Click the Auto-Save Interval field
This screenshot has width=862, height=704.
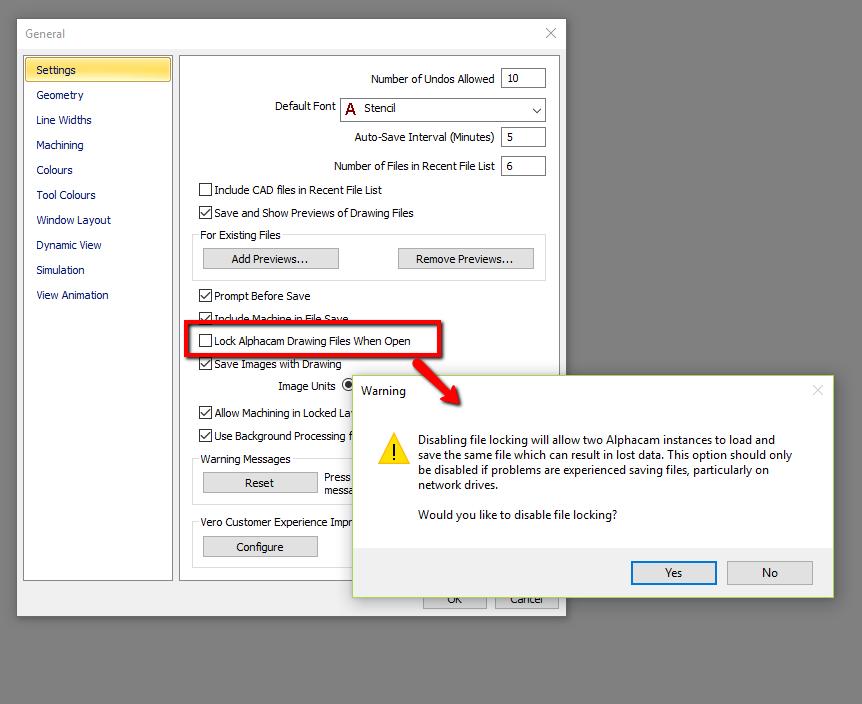[523, 137]
